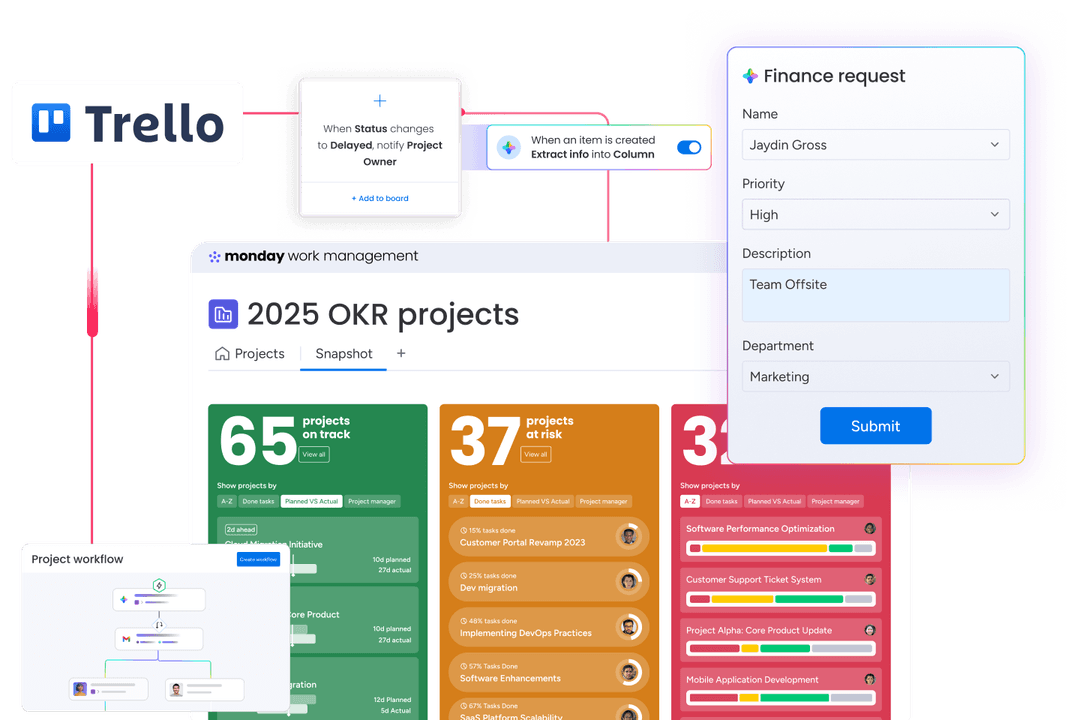The image size is (1080, 720).
Task: Toggle off the item-created automation switch
Action: tap(689, 147)
